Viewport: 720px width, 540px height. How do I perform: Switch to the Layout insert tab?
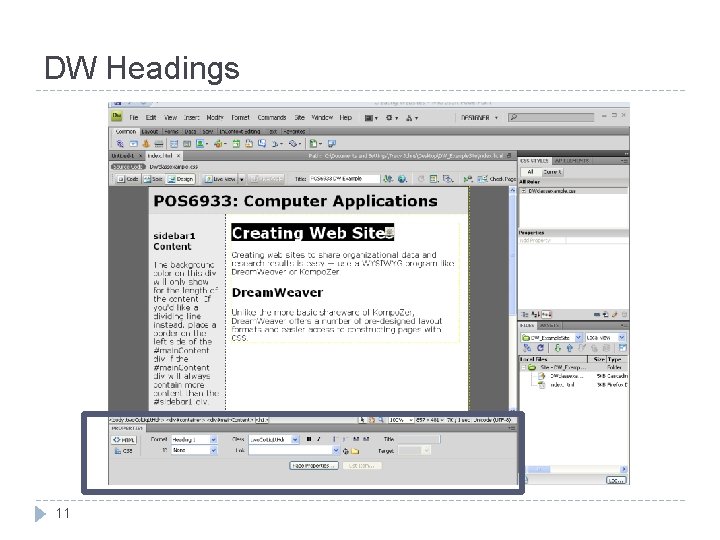(x=150, y=131)
